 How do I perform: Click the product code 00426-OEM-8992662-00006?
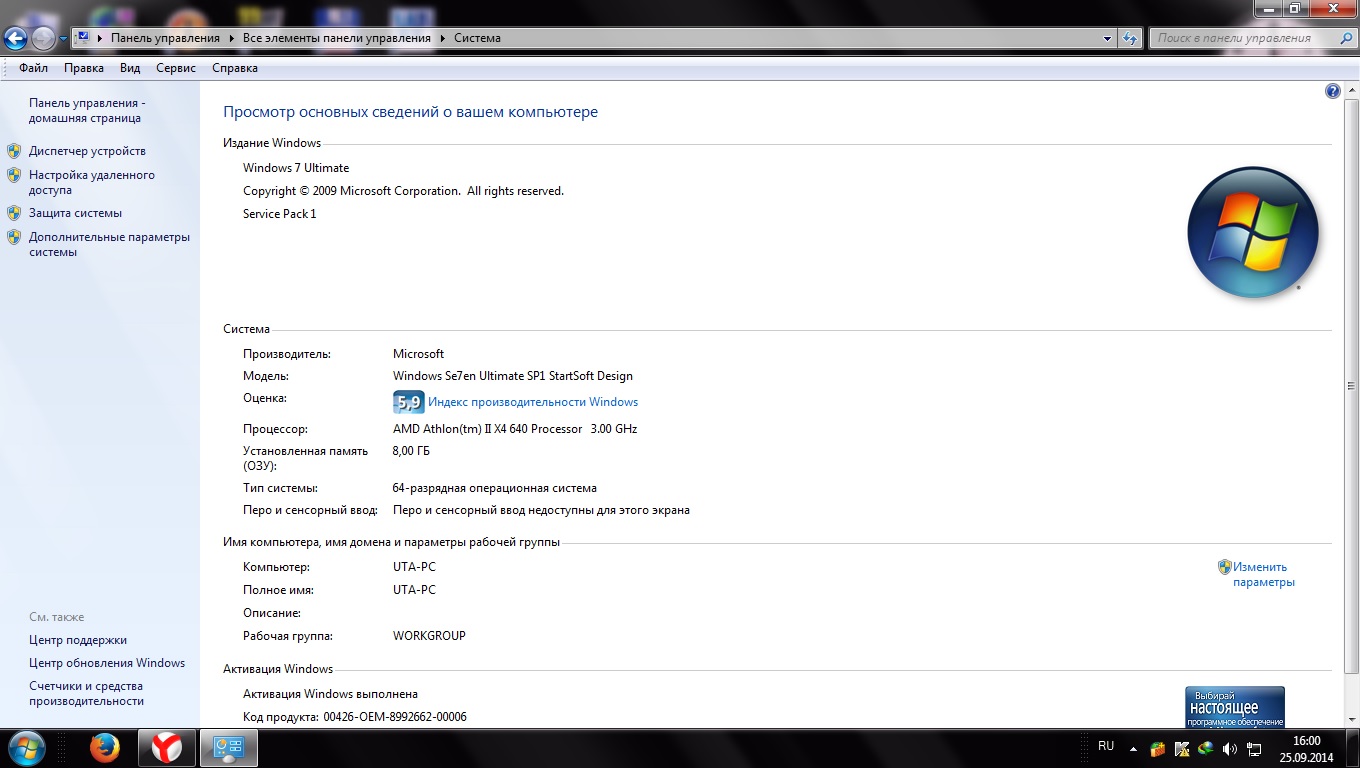coord(395,717)
